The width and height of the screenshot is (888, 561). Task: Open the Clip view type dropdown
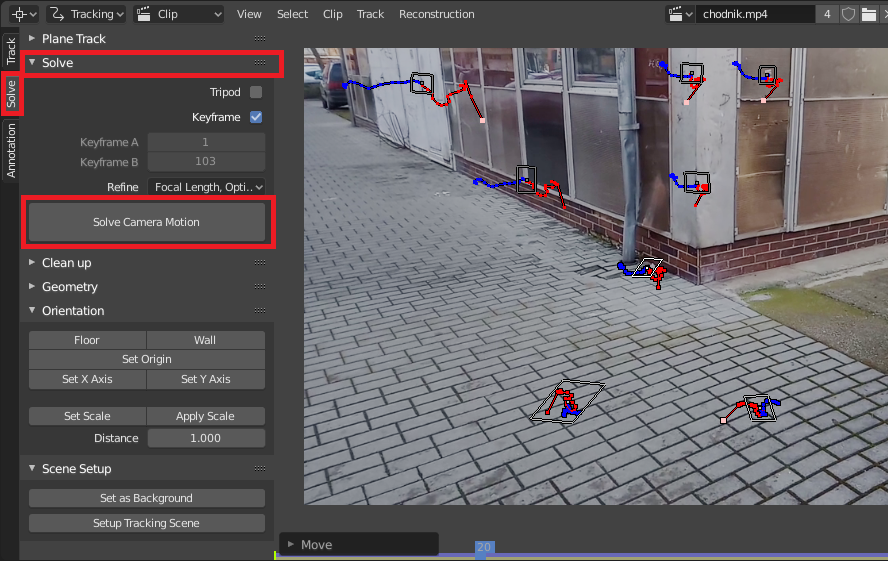point(178,14)
